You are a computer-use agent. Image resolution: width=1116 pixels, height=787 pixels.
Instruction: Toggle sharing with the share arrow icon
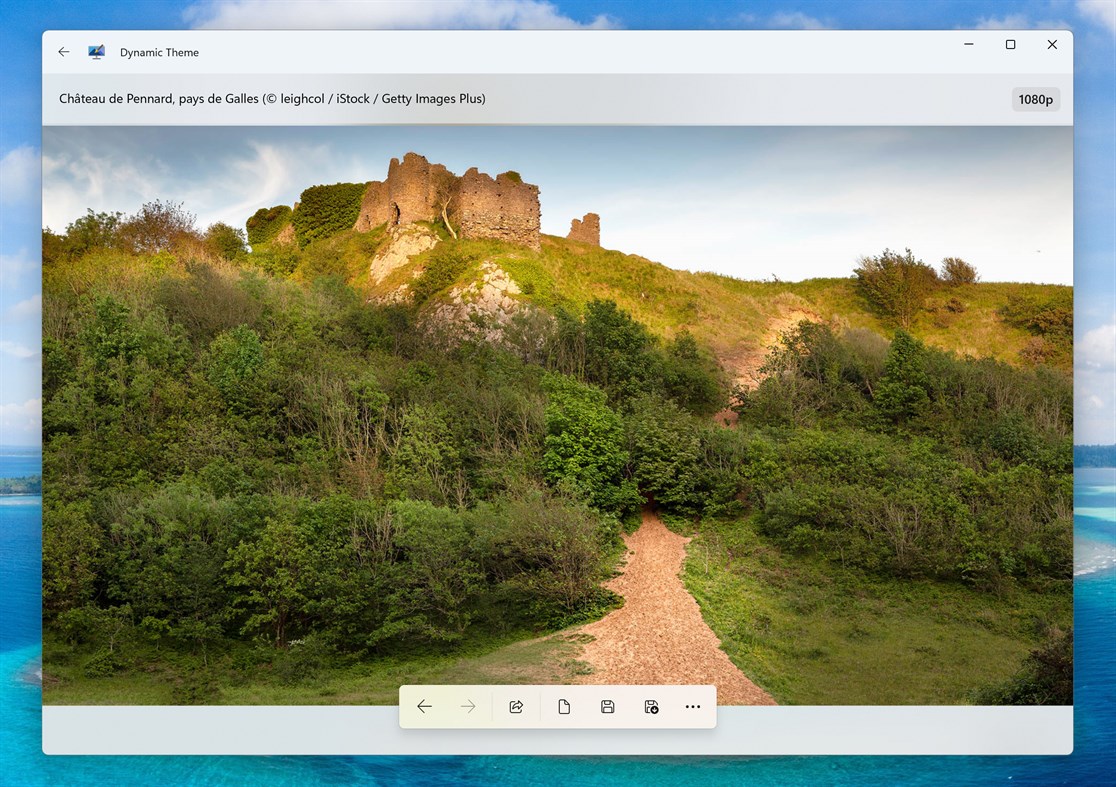click(516, 706)
